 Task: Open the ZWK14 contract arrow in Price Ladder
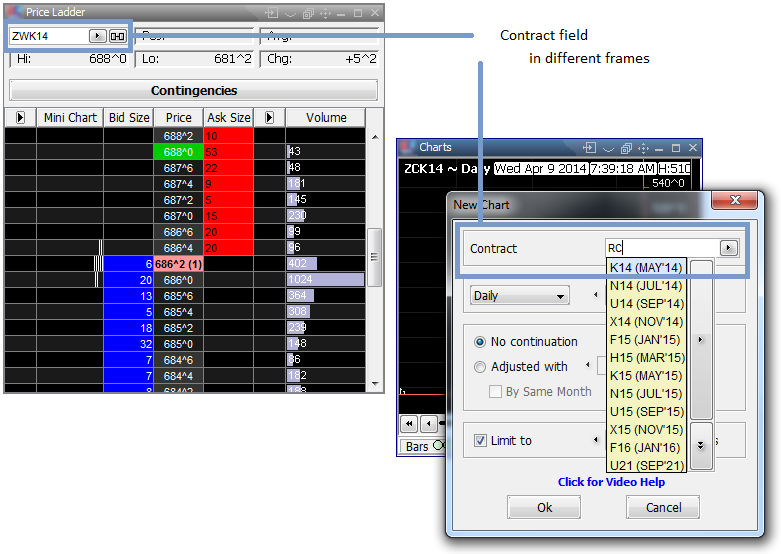tap(97, 36)
